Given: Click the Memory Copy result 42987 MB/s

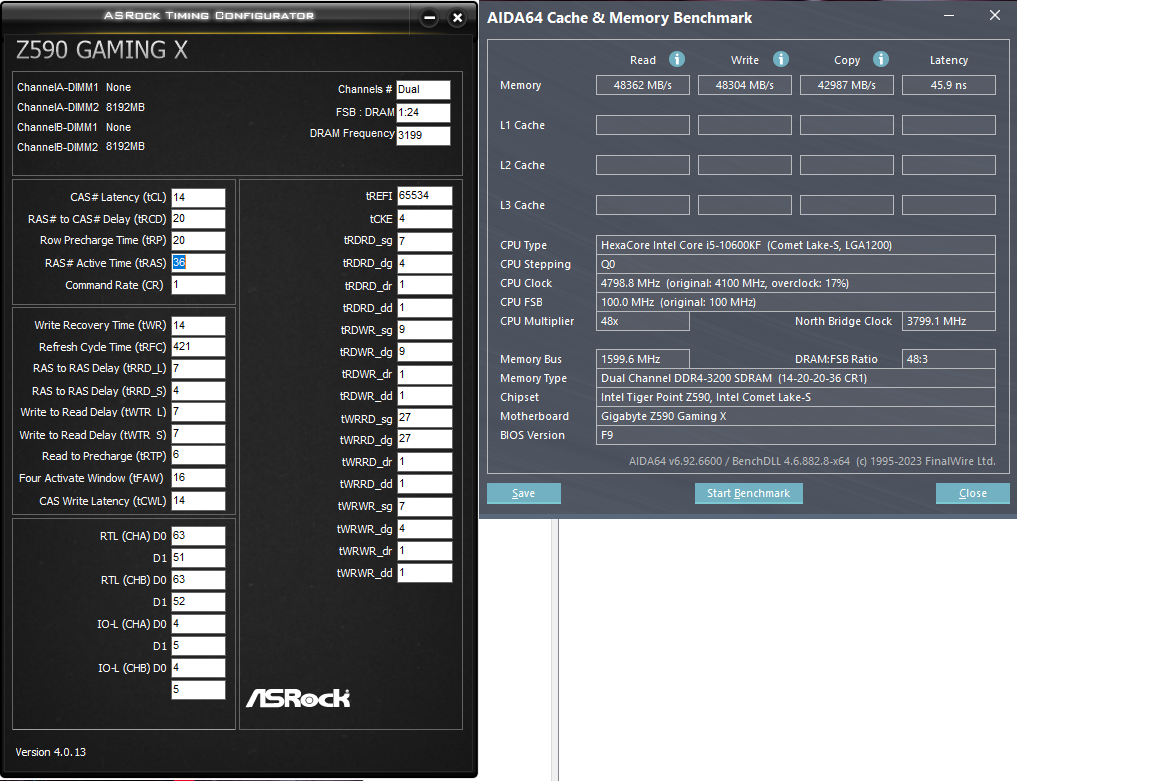Looking at the screenshot, I should coord(846,85).
